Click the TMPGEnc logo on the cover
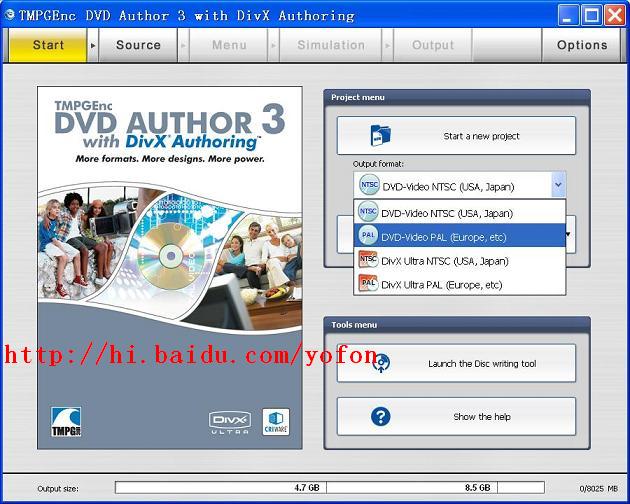Image resolution: width=630 pixels, height=504 pixels. pos(65,420)
